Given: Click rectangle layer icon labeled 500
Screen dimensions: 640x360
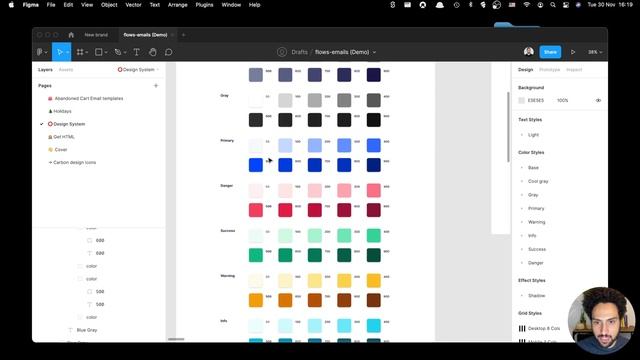Looking at the screenshot, I should 89,291.
